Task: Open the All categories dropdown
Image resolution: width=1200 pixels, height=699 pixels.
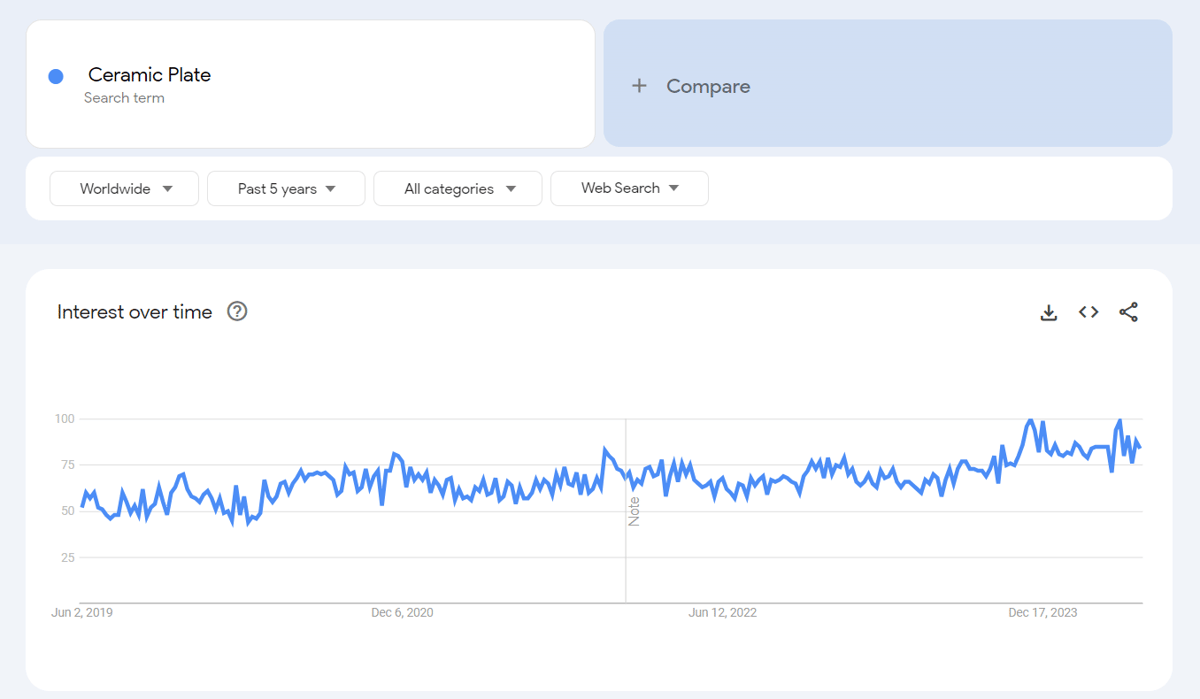Action: [458, 188]
